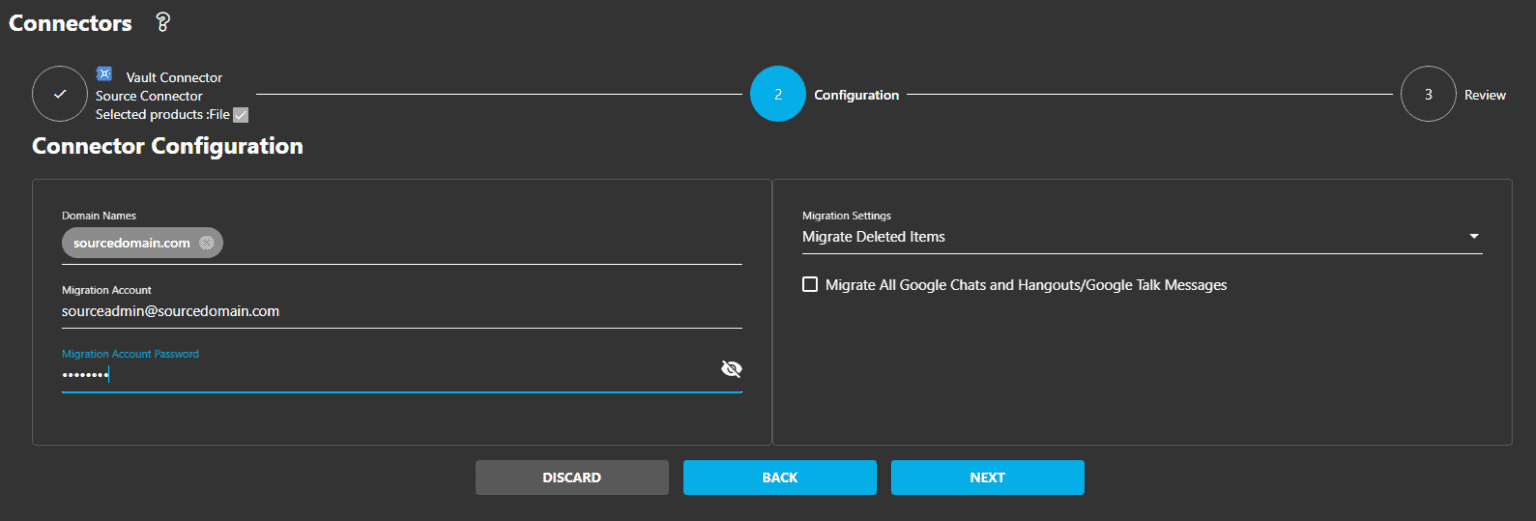Select step 2 Configuration circle
Screen dimensions: 1536x521
pyautogui.click(x=778, y=94)
